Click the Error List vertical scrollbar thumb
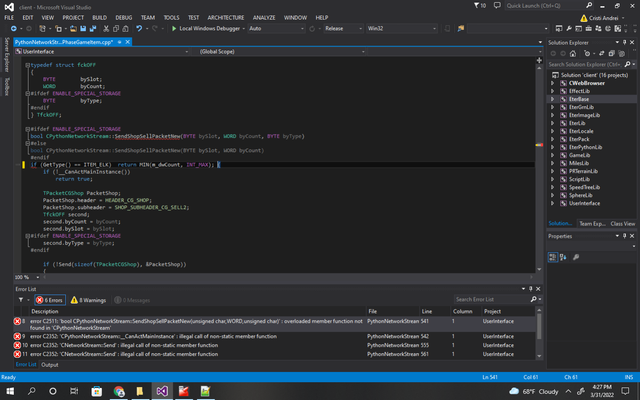Image resolution: width=640 pixels, height=400 pixels. pyautogui.click(x=539, y=327)
